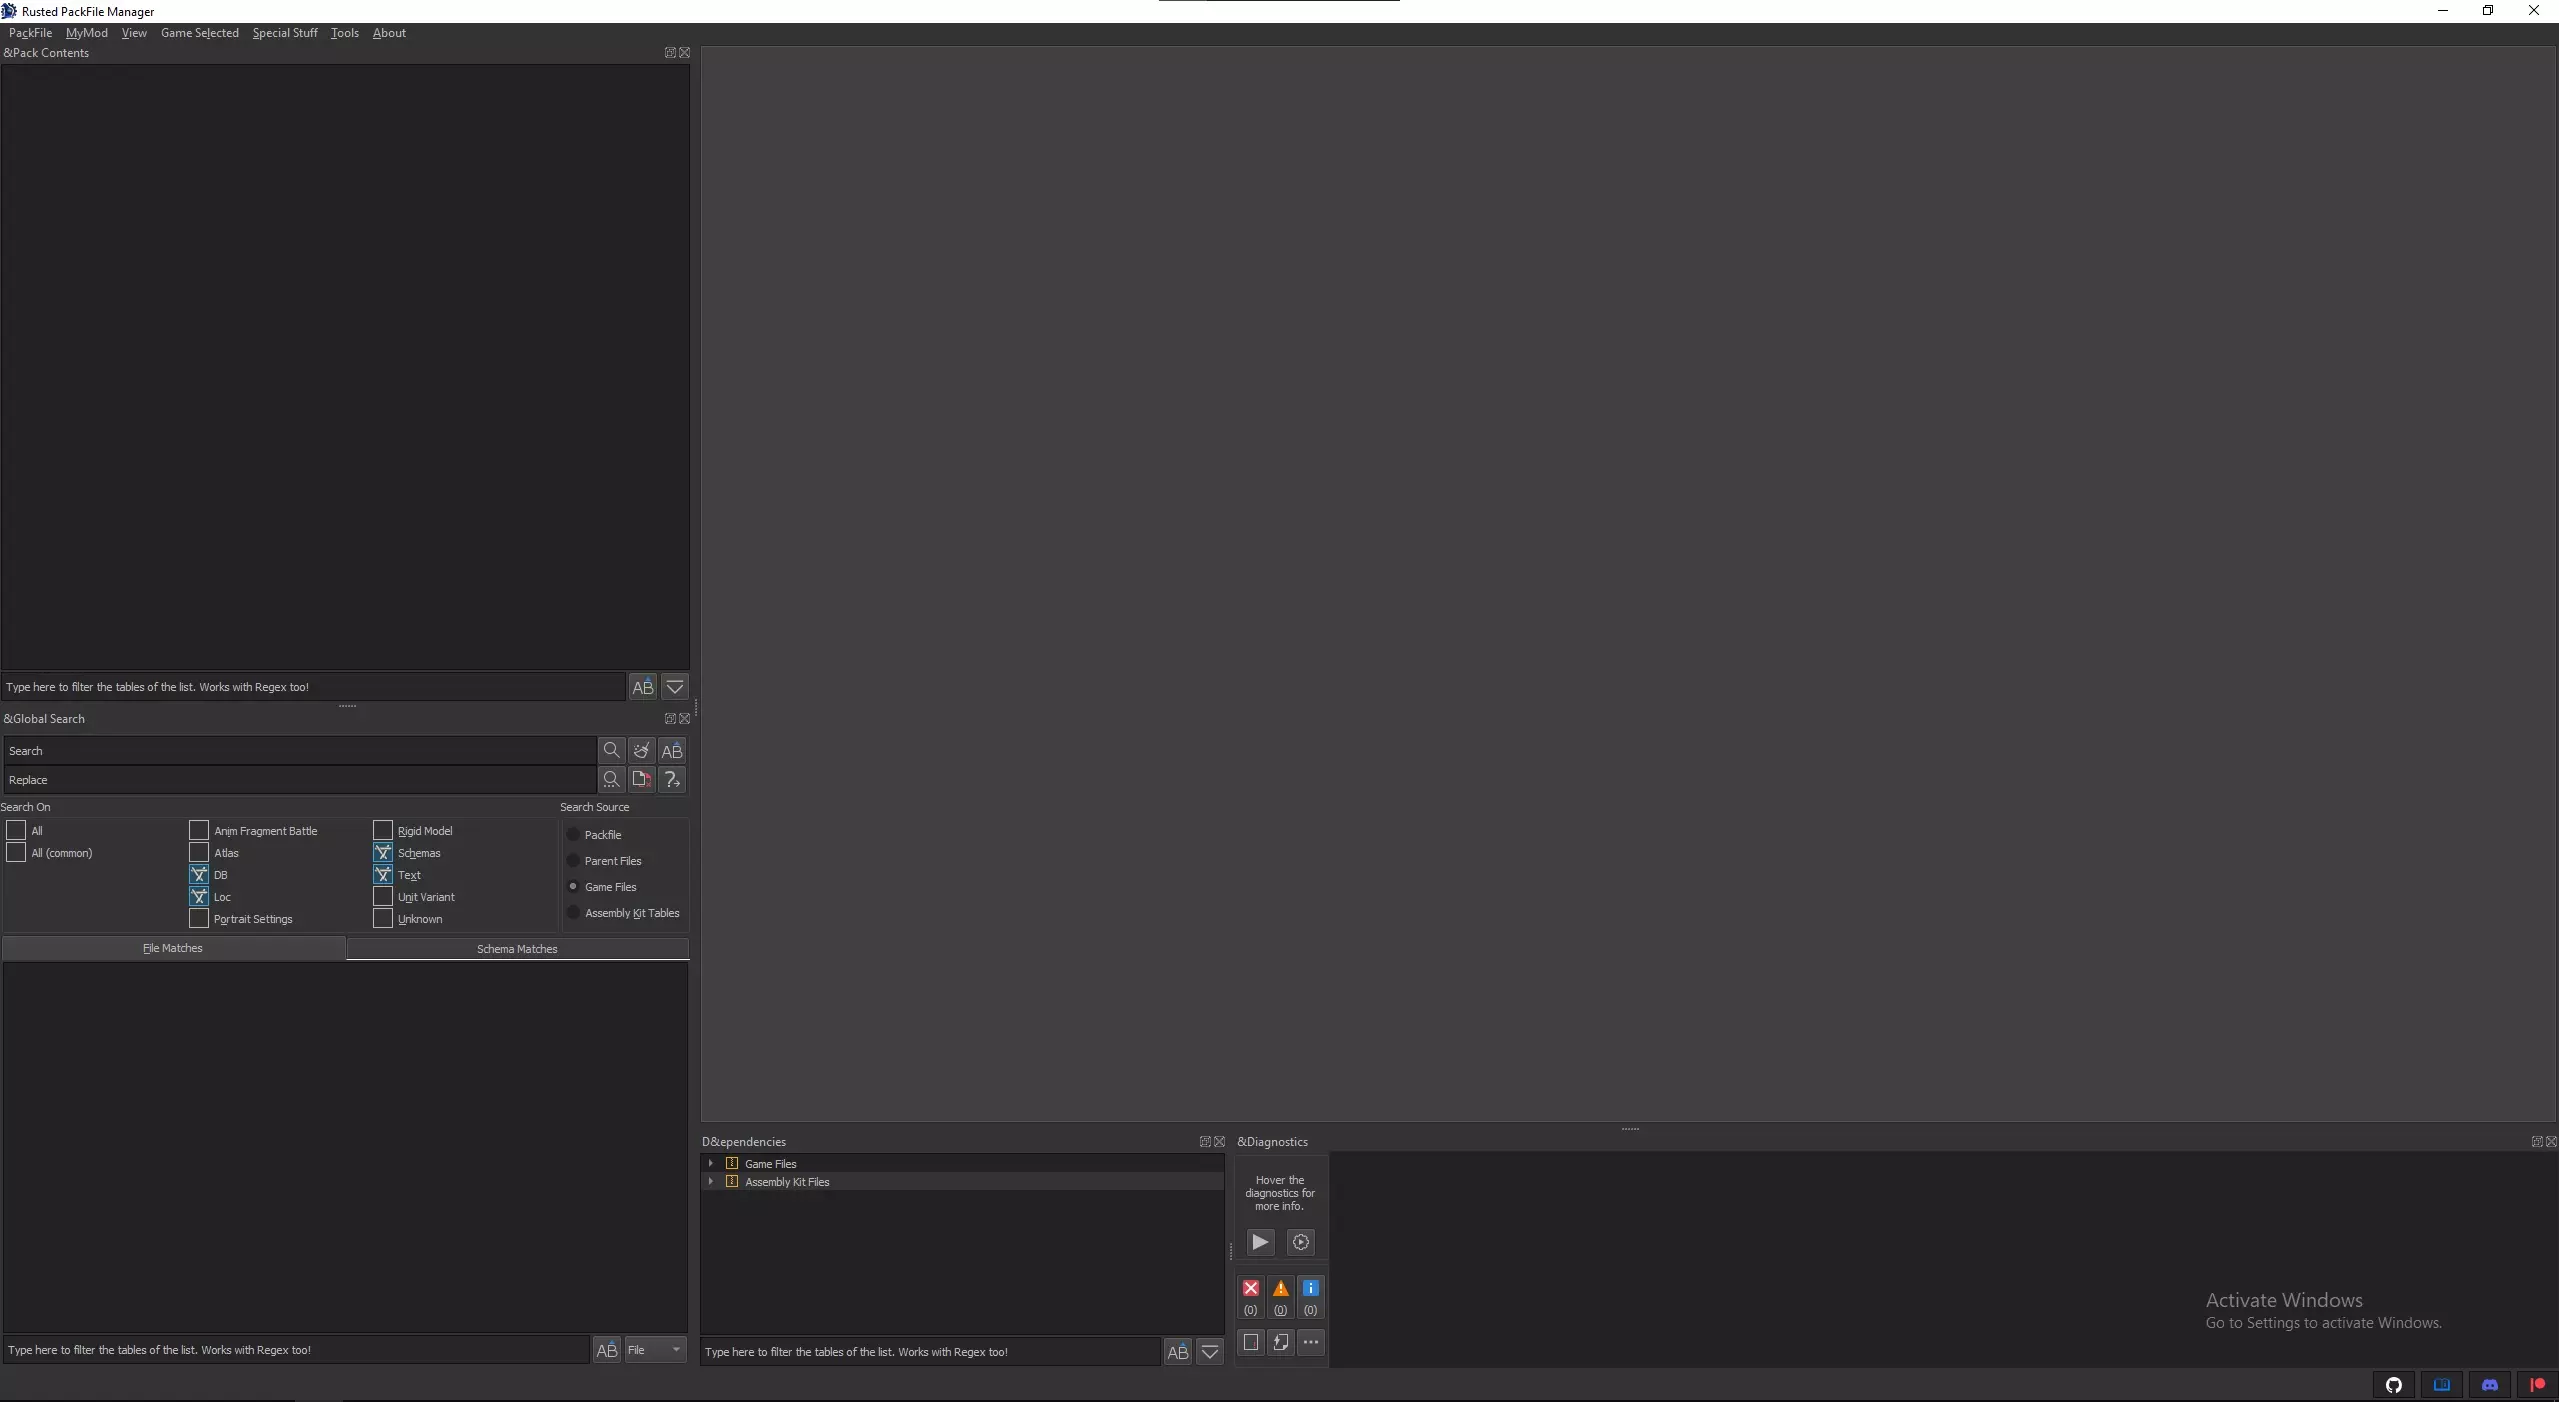Select the Packfile search source
Image resolution: width=2559 pixels, height=1402 pixels.
click(573, 835)
